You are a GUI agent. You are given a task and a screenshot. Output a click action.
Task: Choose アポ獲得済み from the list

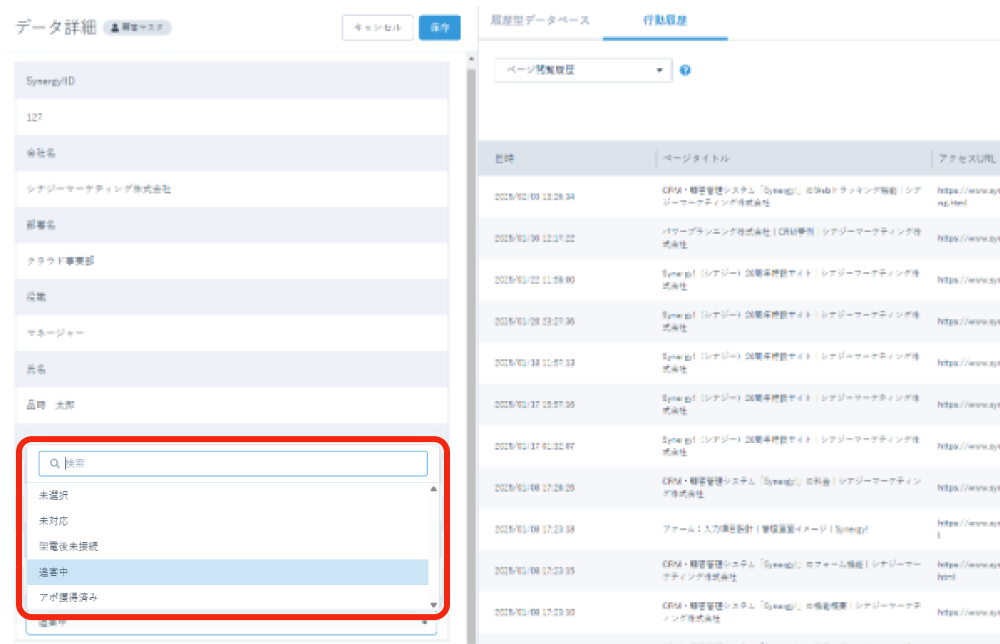click(68, 597)
